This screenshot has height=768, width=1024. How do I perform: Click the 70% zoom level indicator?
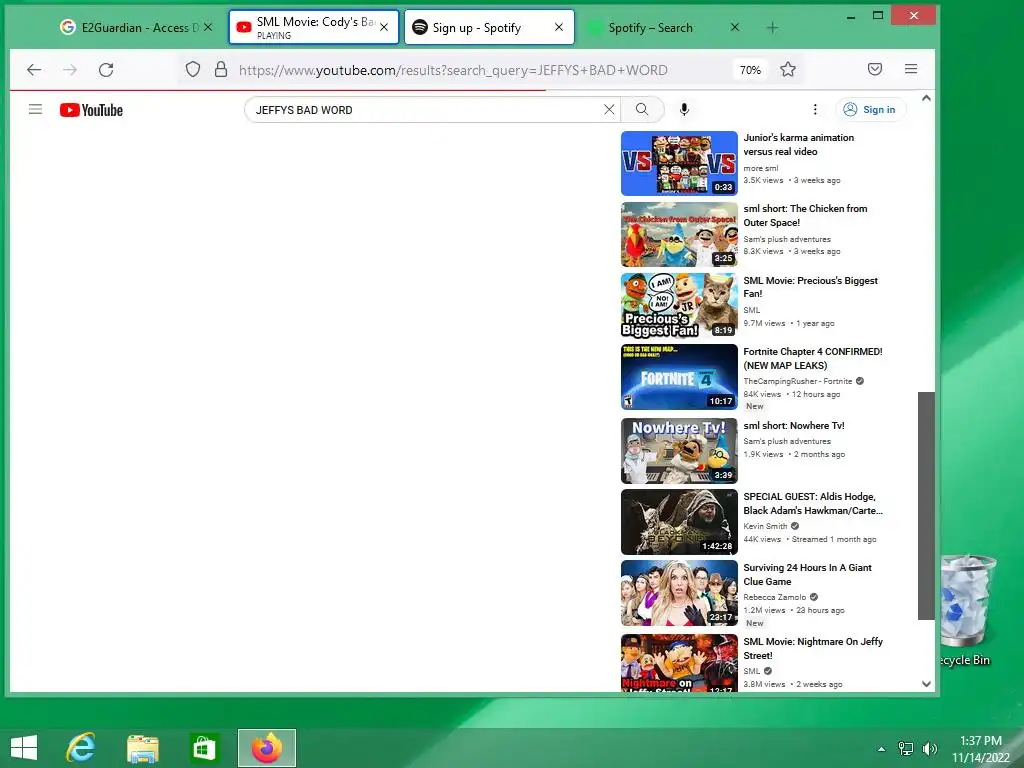click(750, 70)
